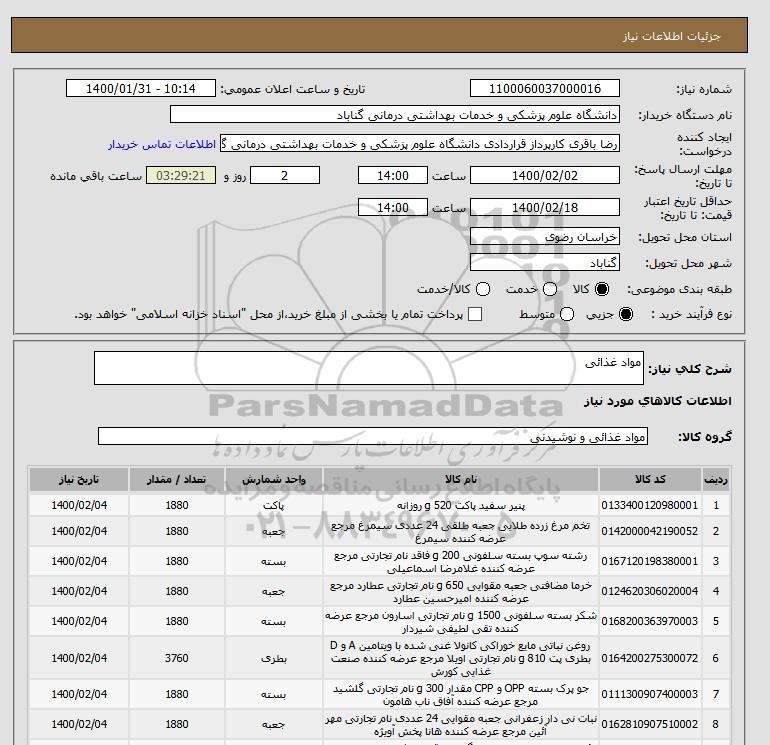The height and width of the screenshot is (745, 770).
Task: Click the remaining days field showing 2
Action: coord(285,175)
